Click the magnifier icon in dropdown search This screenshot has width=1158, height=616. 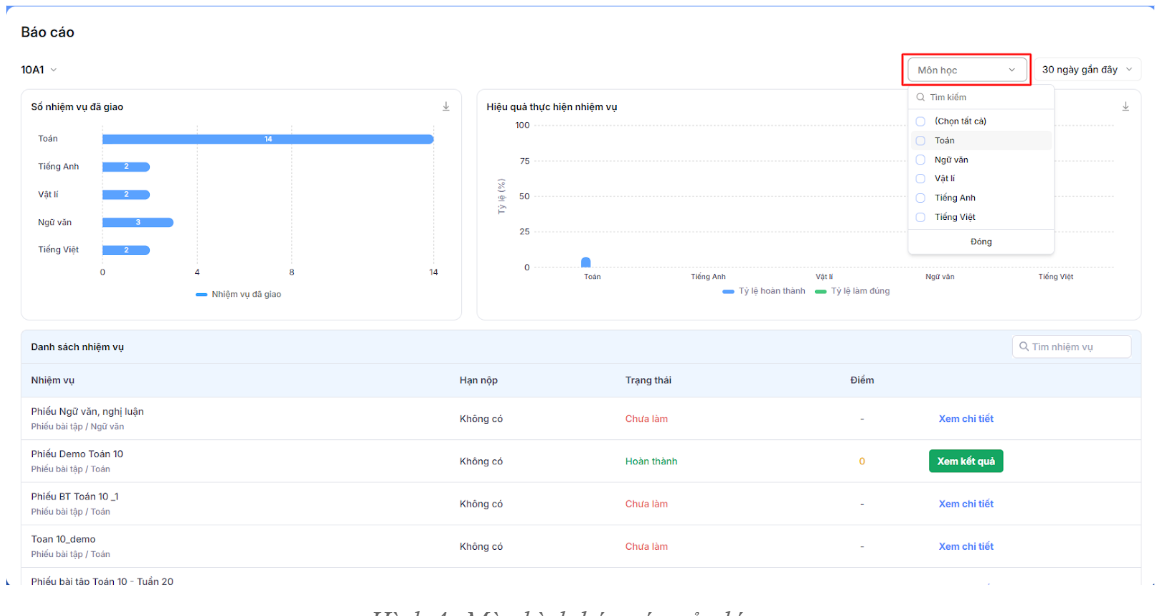click(x=921, y=98)
